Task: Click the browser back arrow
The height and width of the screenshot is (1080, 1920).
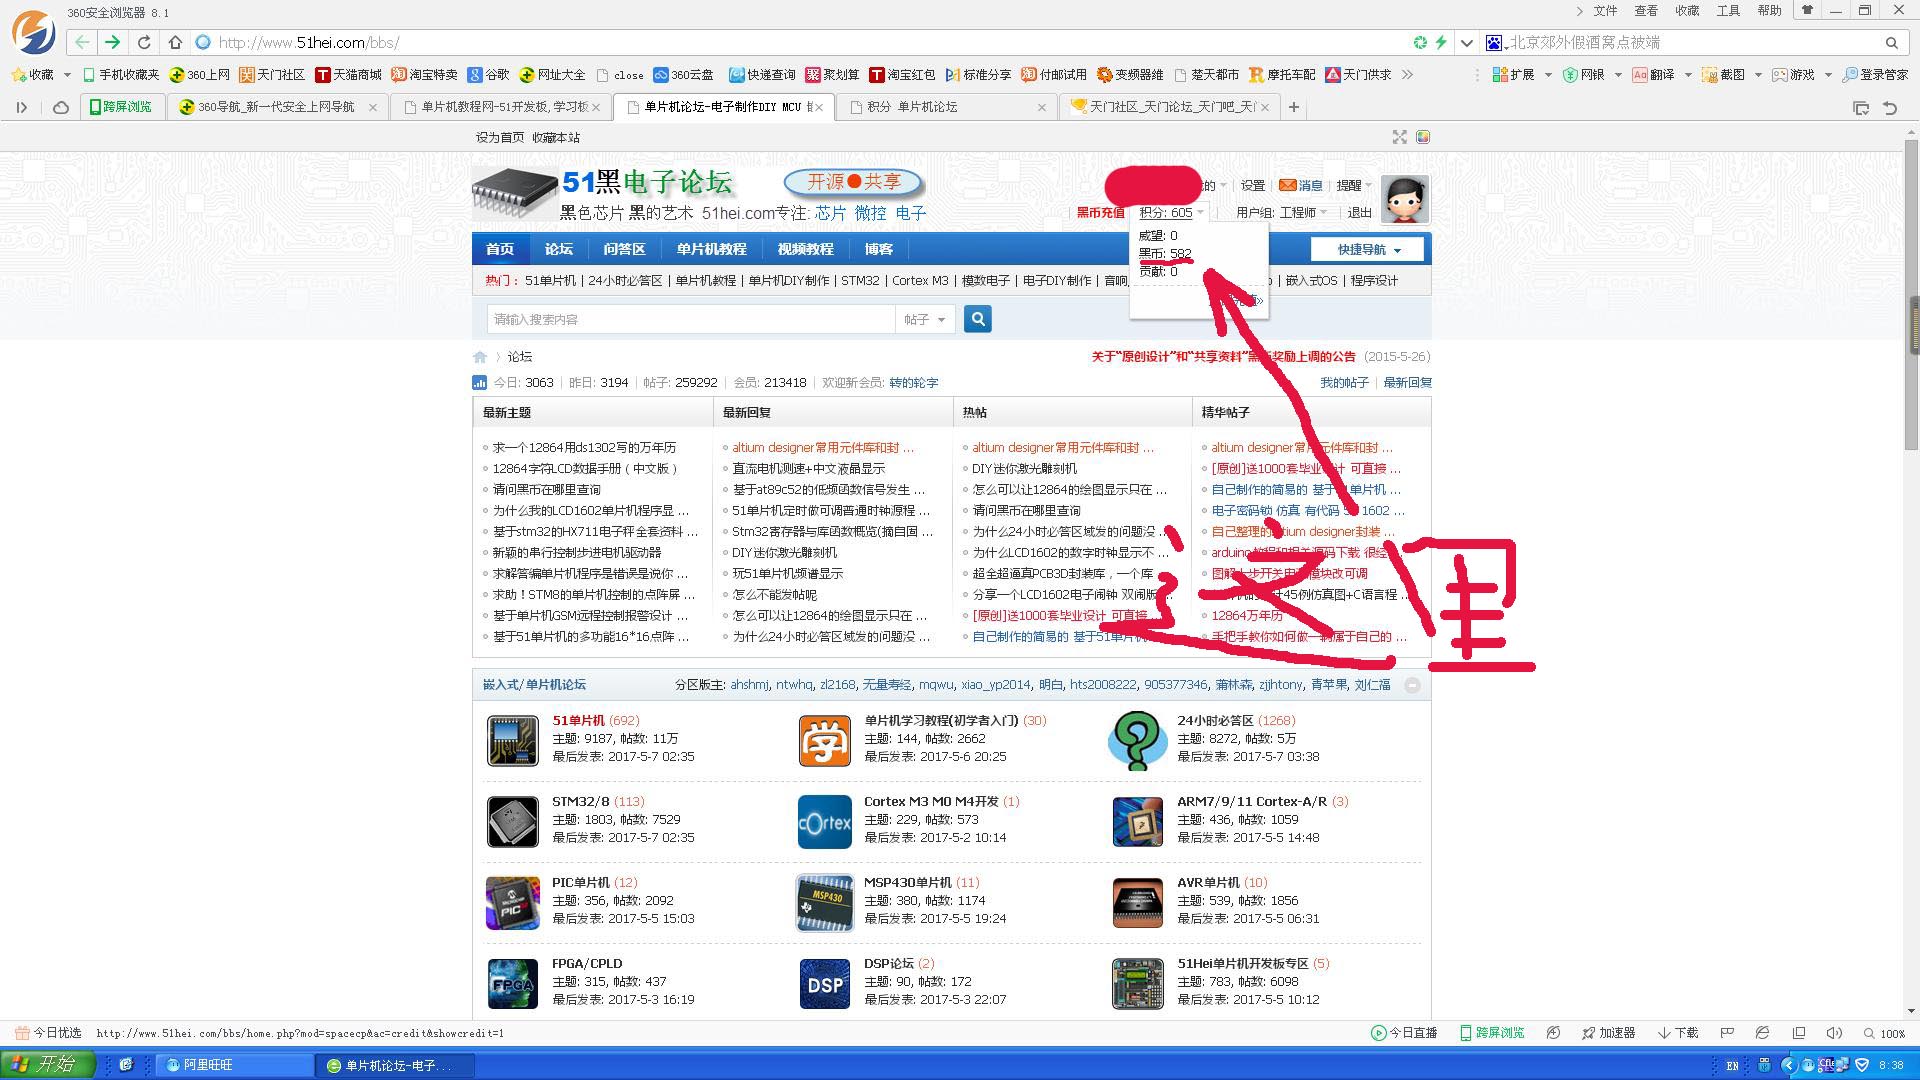Action: [82, 42]
